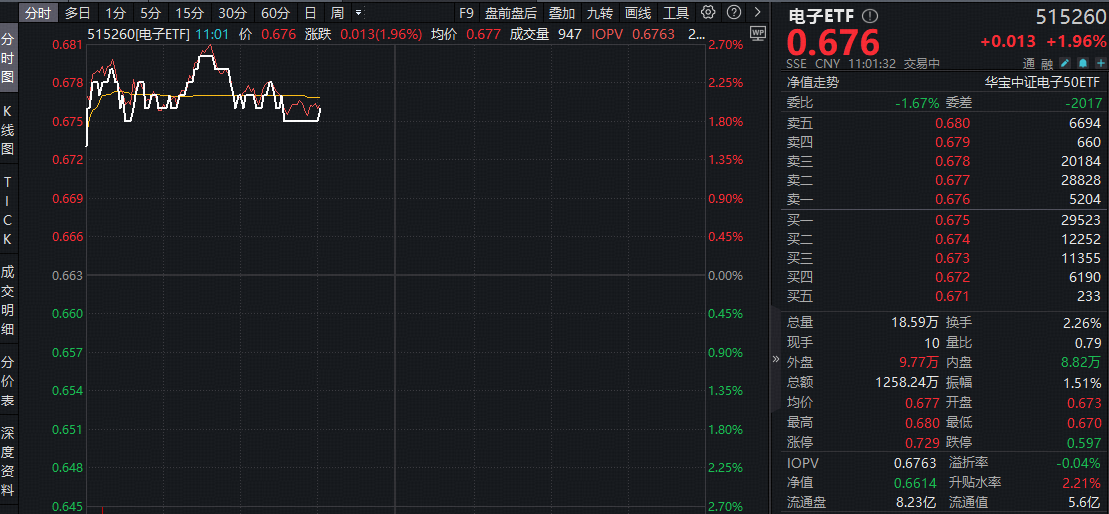Image resolution: width=1109 pixels, height=514 pixels.
Task: Switch to the 5分 chart tab
Action: [150, 13]
